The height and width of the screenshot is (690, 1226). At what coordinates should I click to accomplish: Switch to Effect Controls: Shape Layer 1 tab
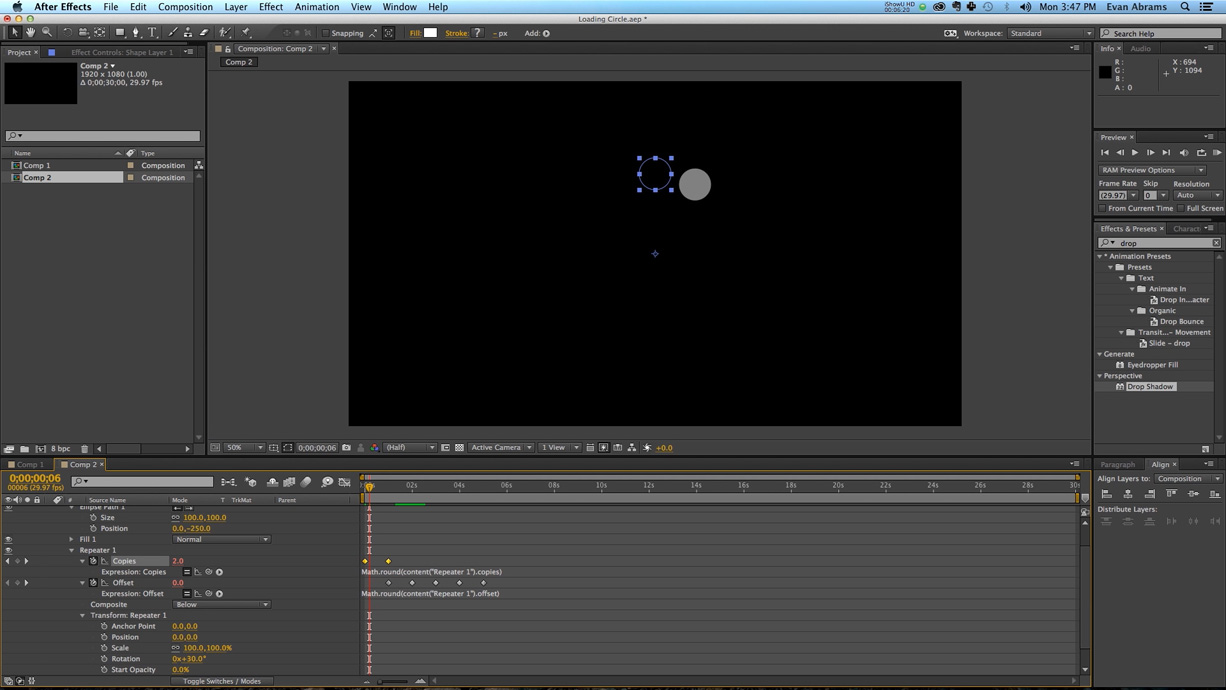(x=122, y=52)
